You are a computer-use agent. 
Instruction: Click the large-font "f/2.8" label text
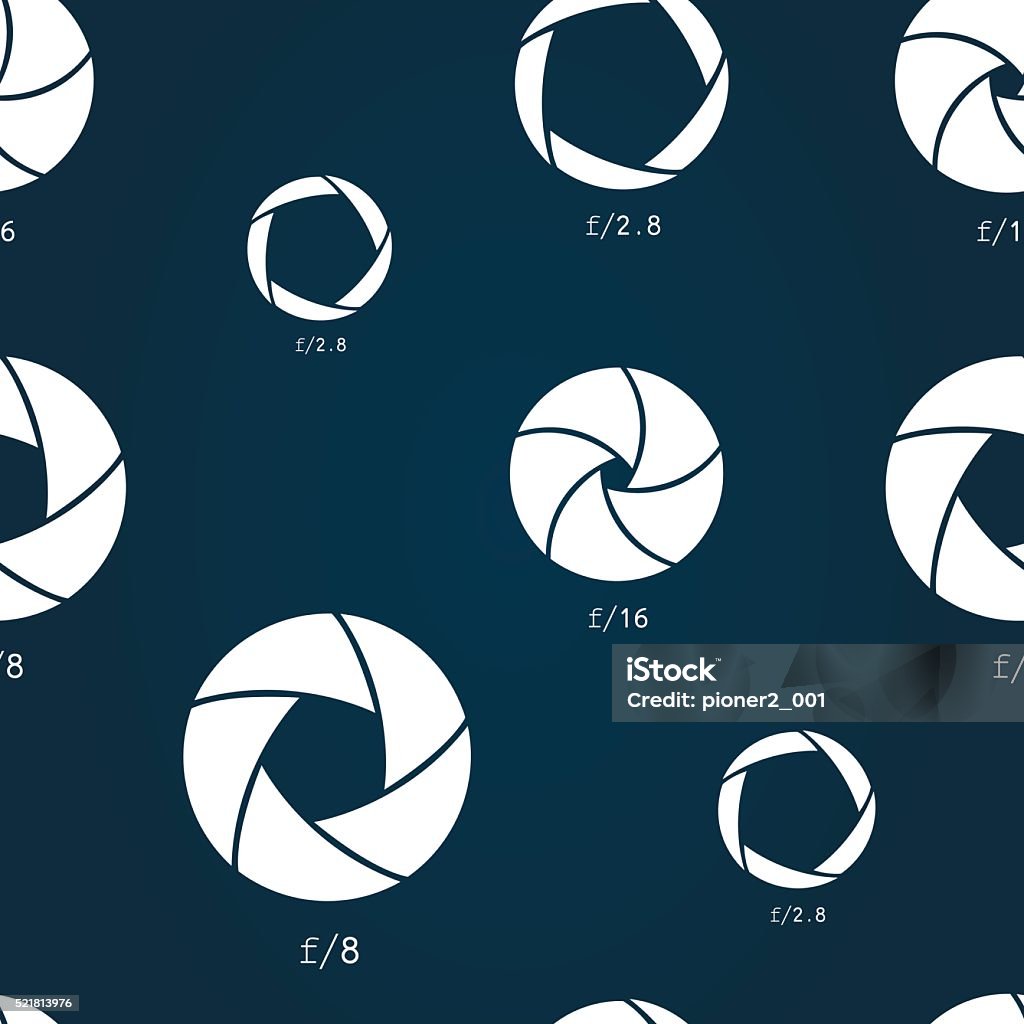coord(624,226)
